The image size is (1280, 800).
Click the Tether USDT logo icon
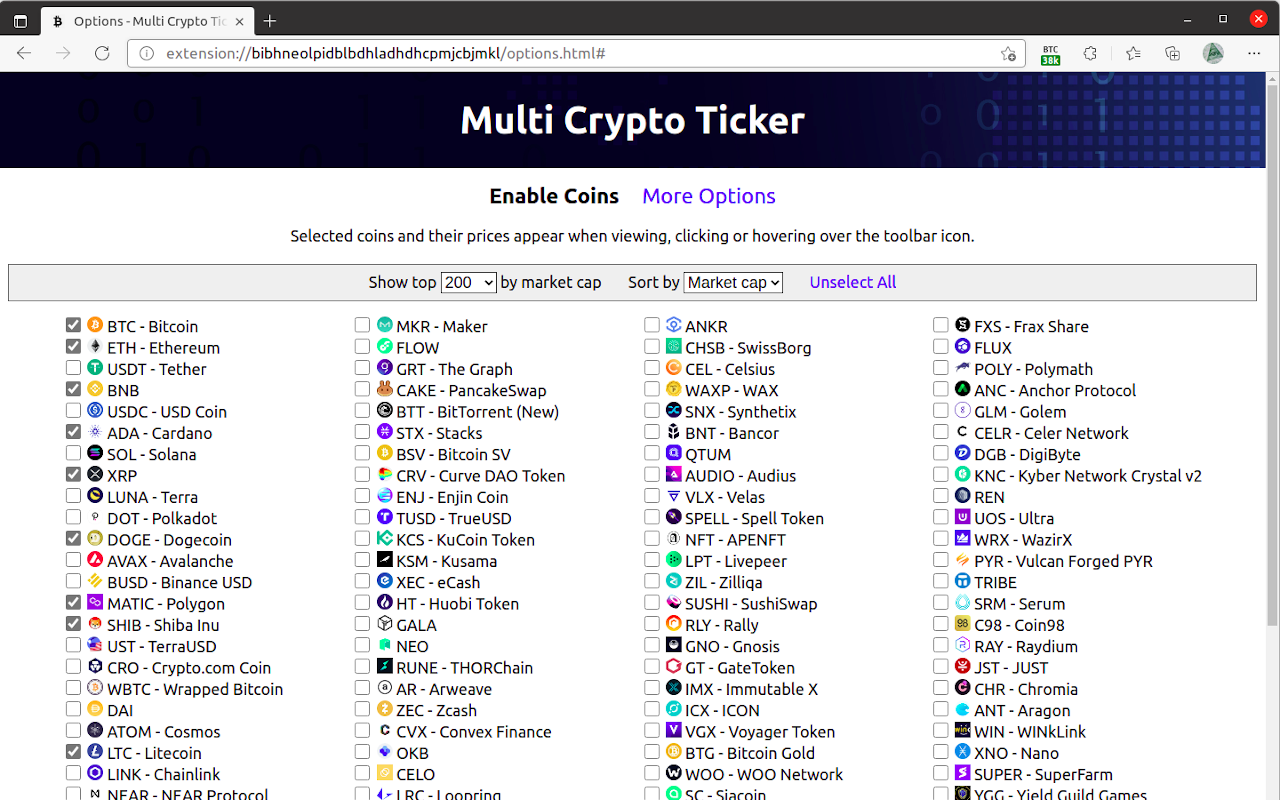pos(95,369)
